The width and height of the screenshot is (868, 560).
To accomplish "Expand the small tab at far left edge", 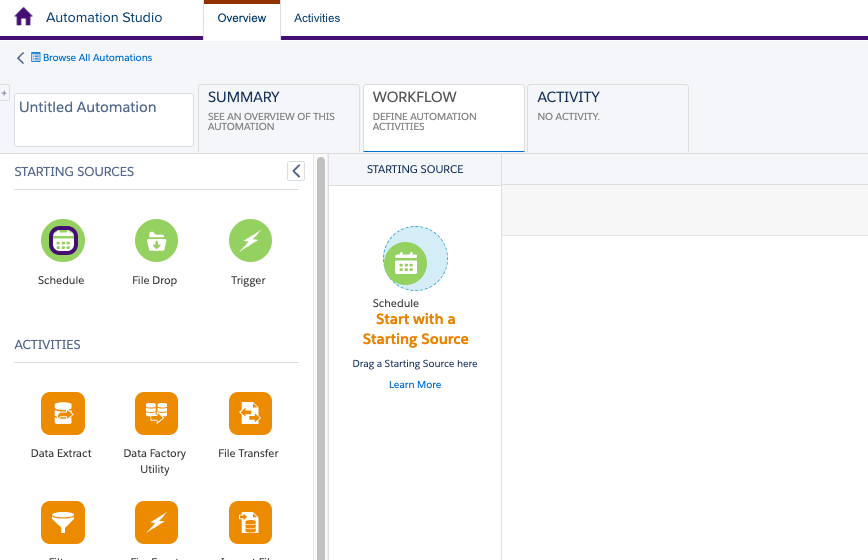I will coord(4,93).
